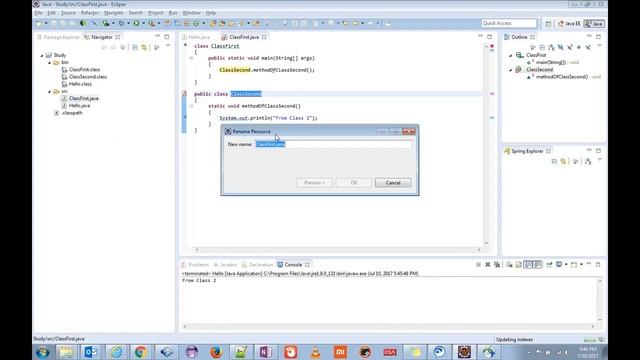Select the Java perspective button
The height and width of the screenshot is (360, 640).
pos(594,24)
